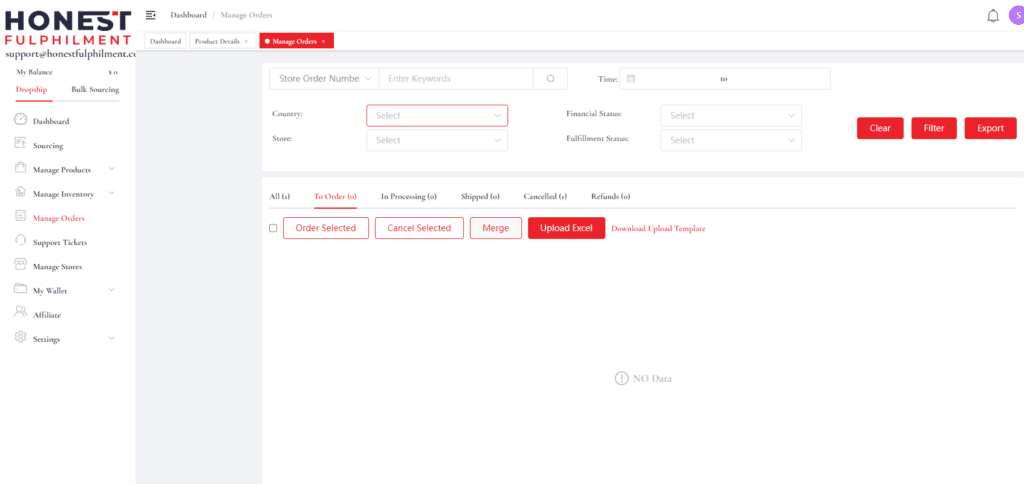The width and height of the screenshot is (1024, 484).
Task: Open the Financial Status dropdown
Action: click(x=730, y=116)
